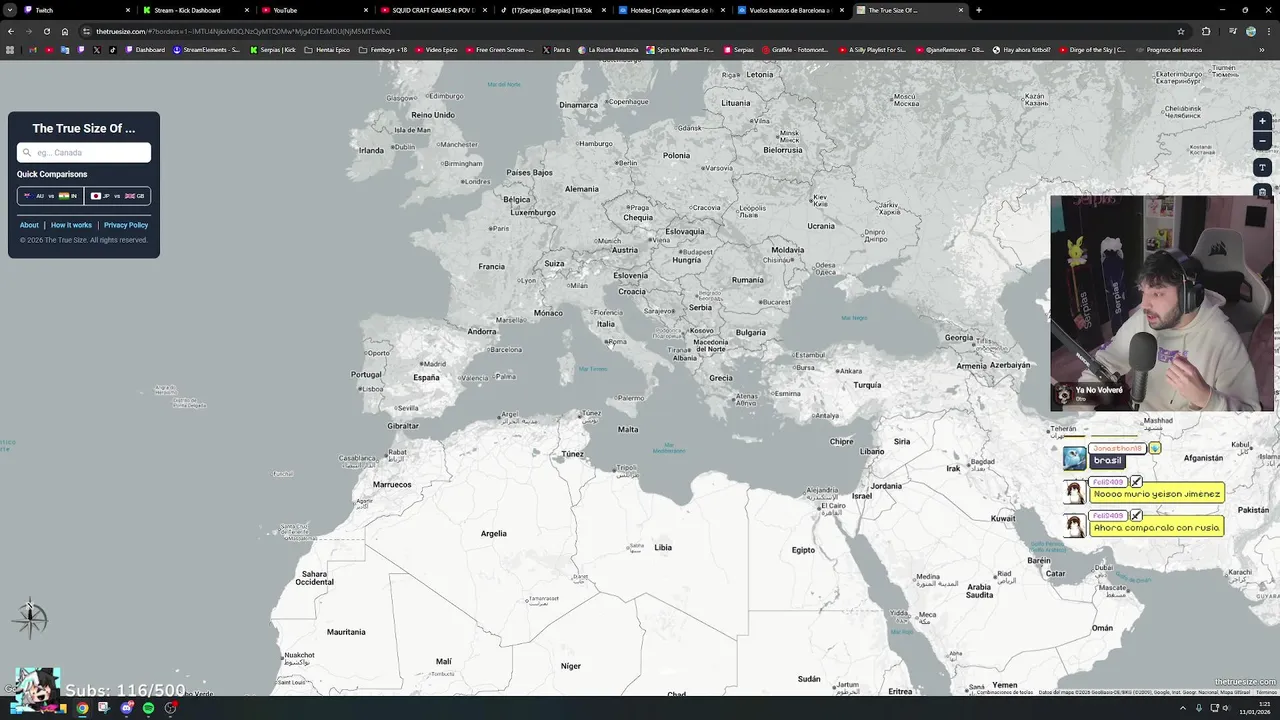Viewport: 1280px width, 720px height.
Task: Click the browser back arrow
Action: click(x=11, y=31)
